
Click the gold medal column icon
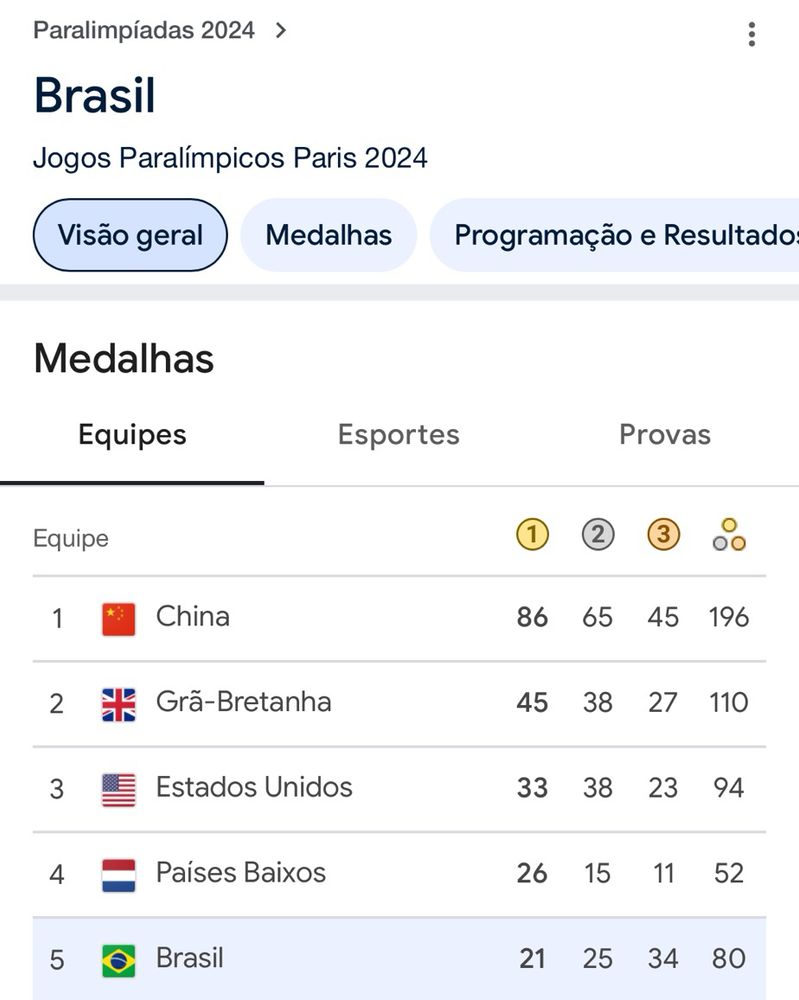tap(532, 536)
